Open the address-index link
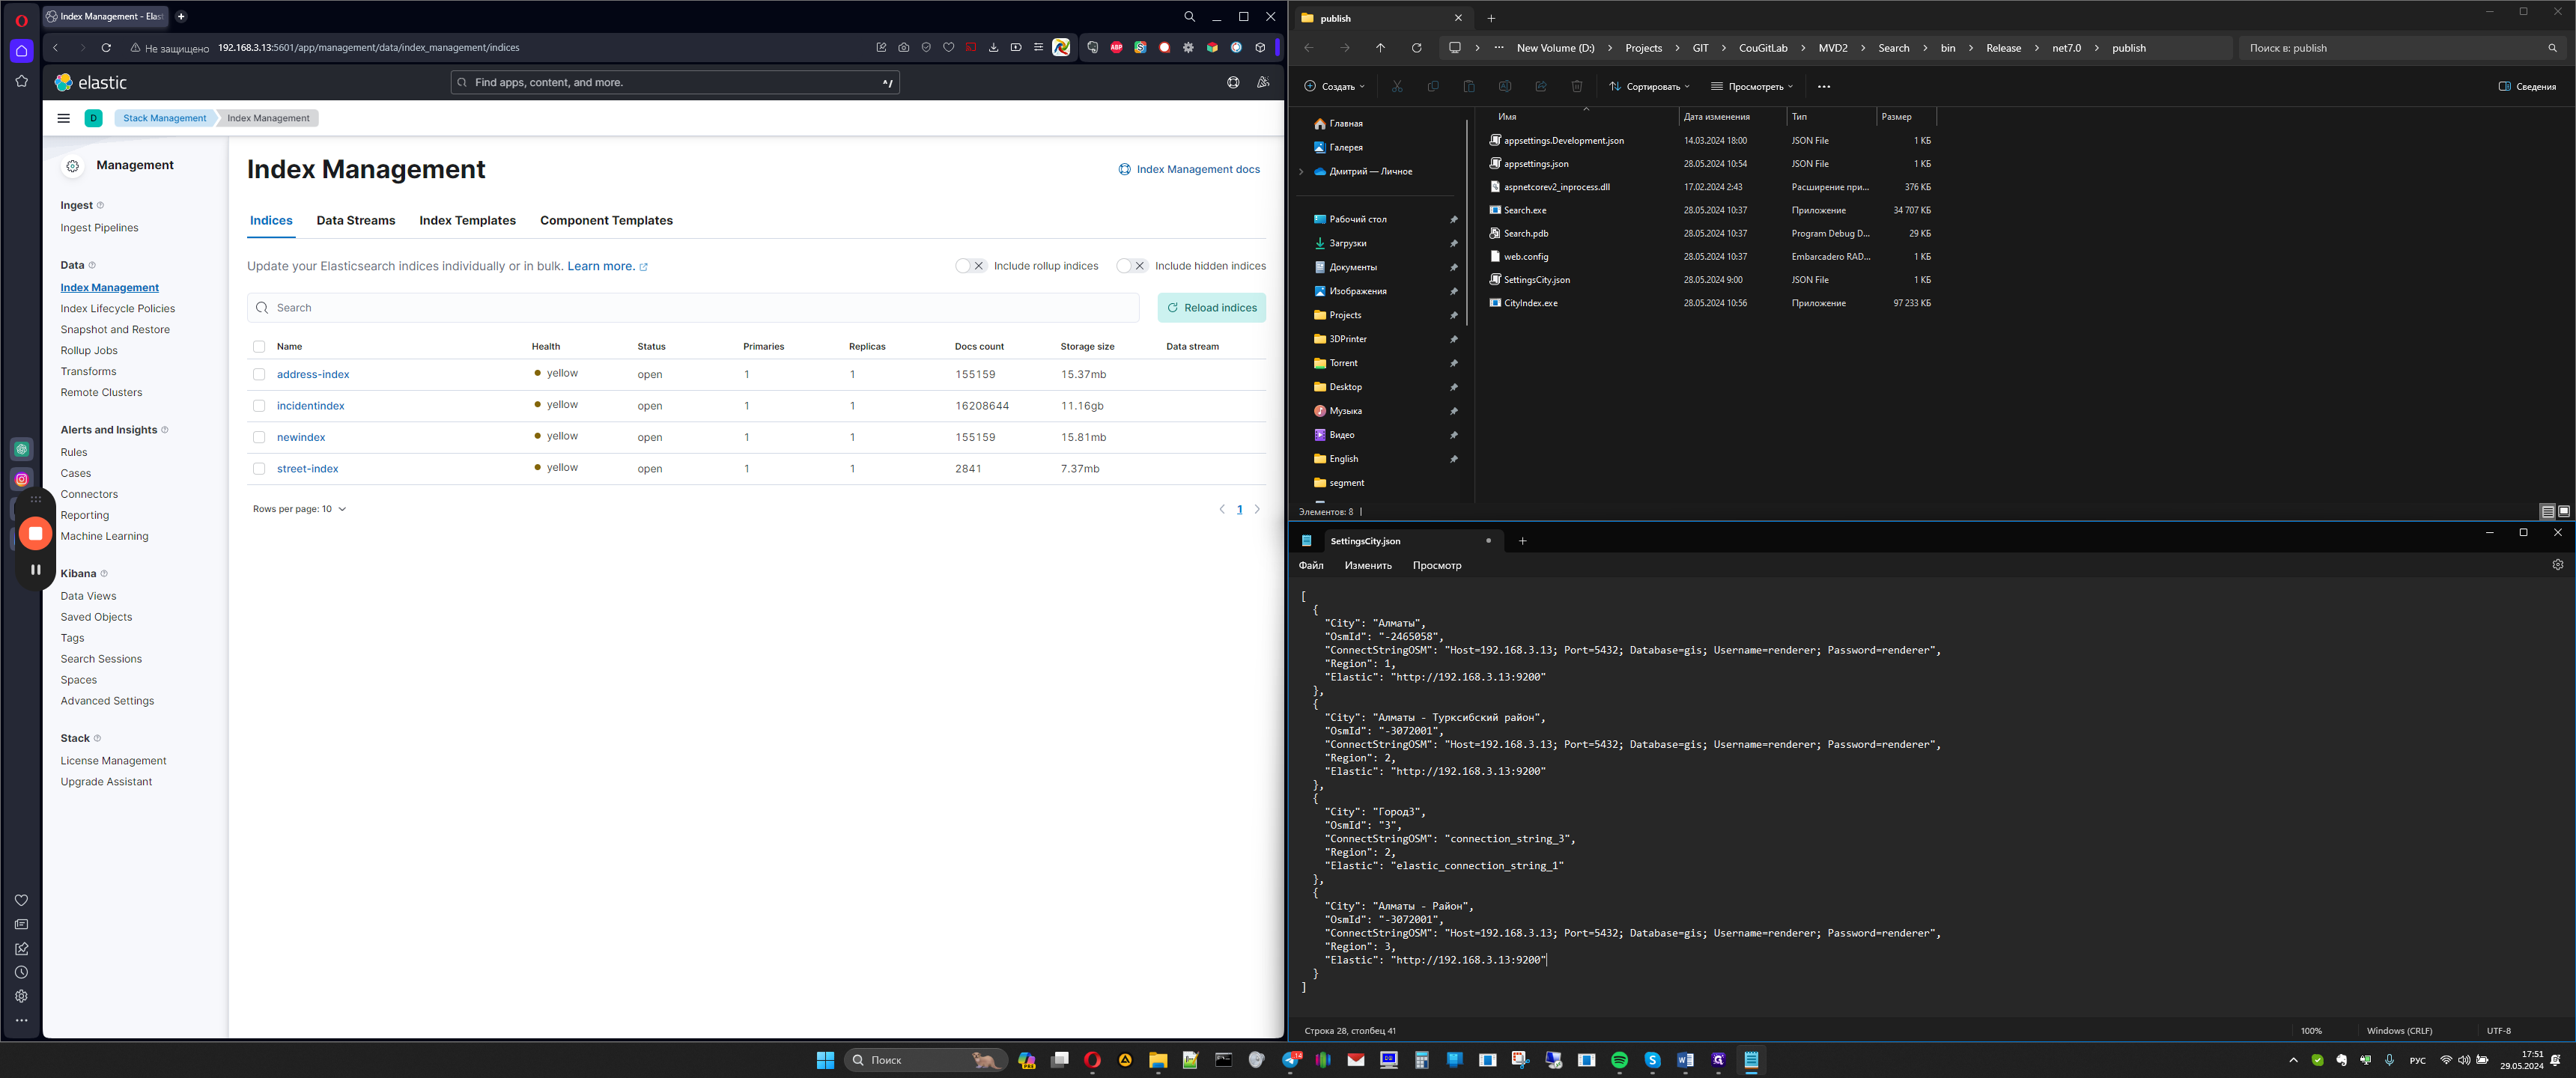Screen dimensions: 2576x1078 click(313, 375)
